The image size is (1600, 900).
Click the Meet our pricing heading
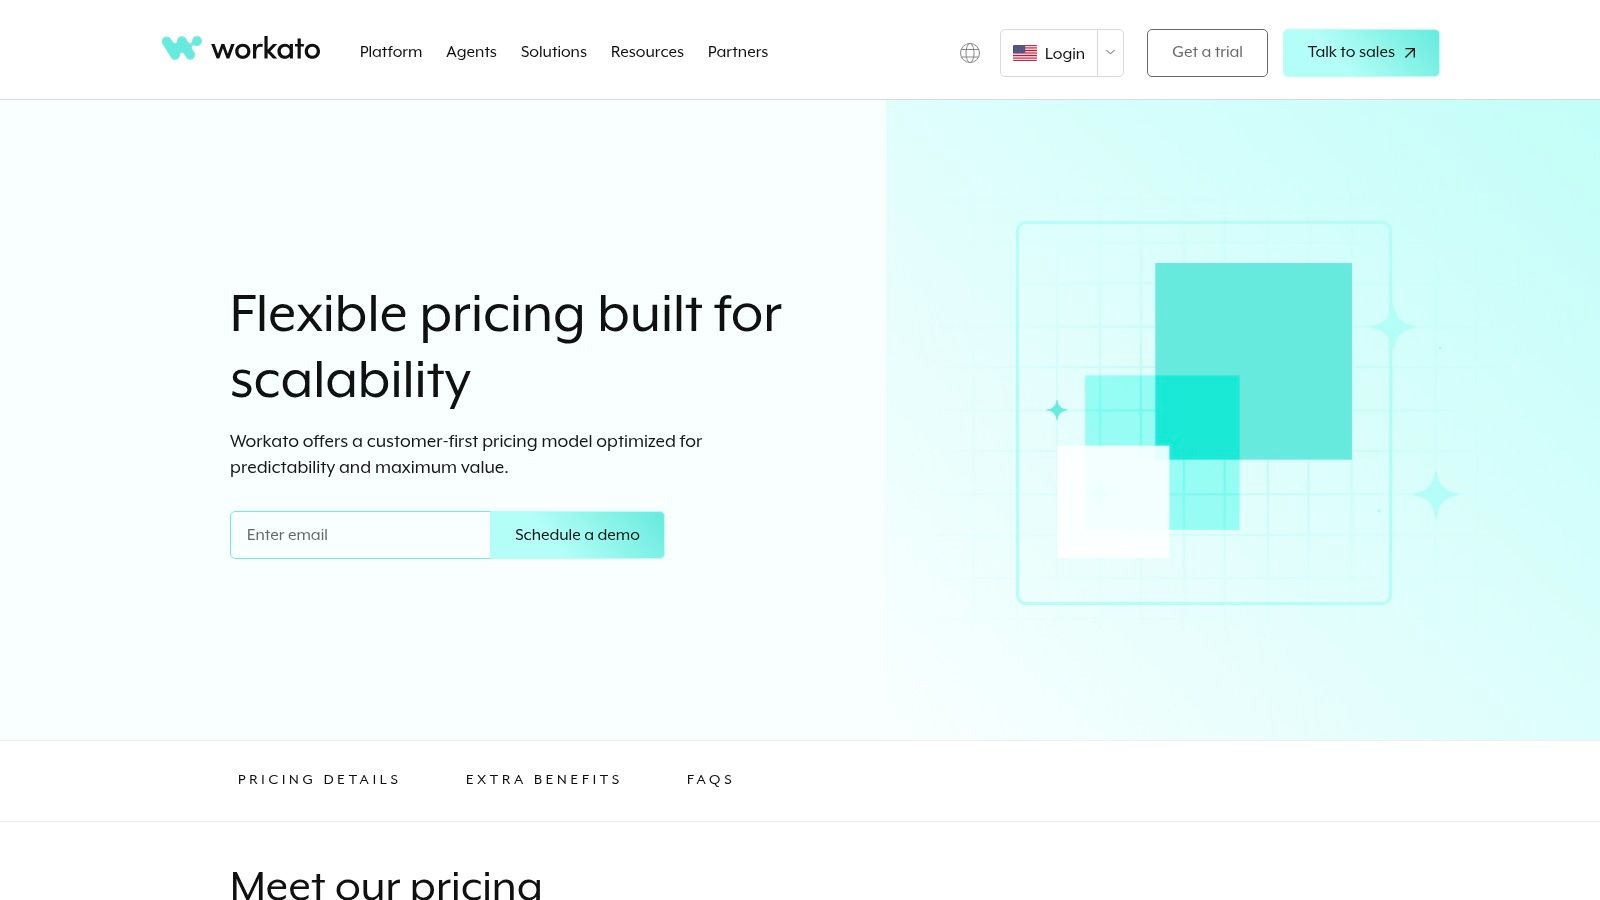pos(386,884)
